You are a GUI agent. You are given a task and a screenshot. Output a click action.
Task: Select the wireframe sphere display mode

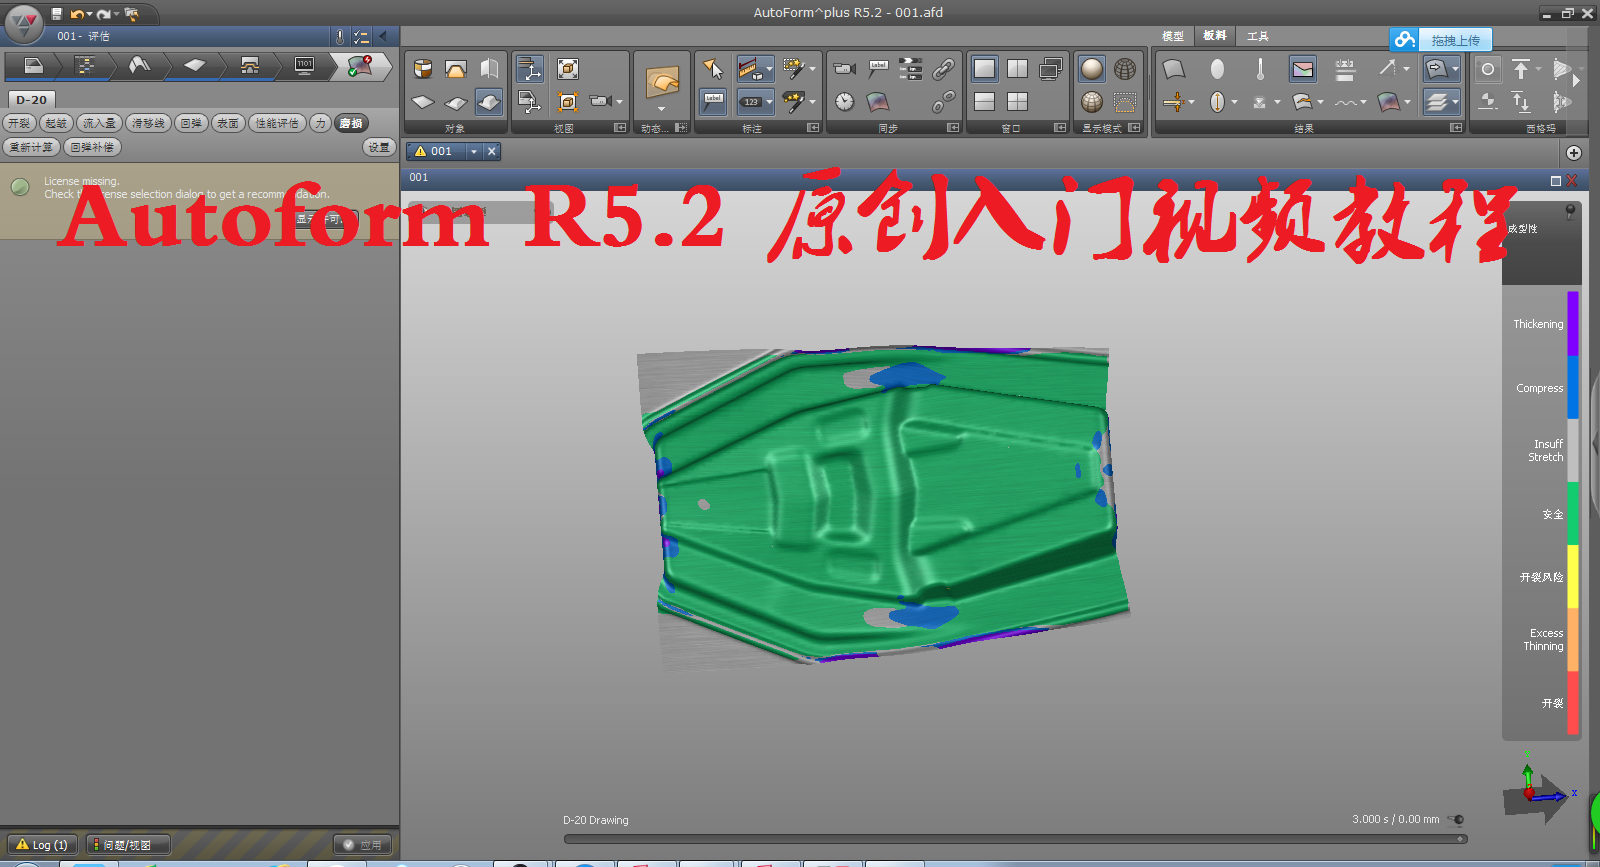click(1125, 69)
